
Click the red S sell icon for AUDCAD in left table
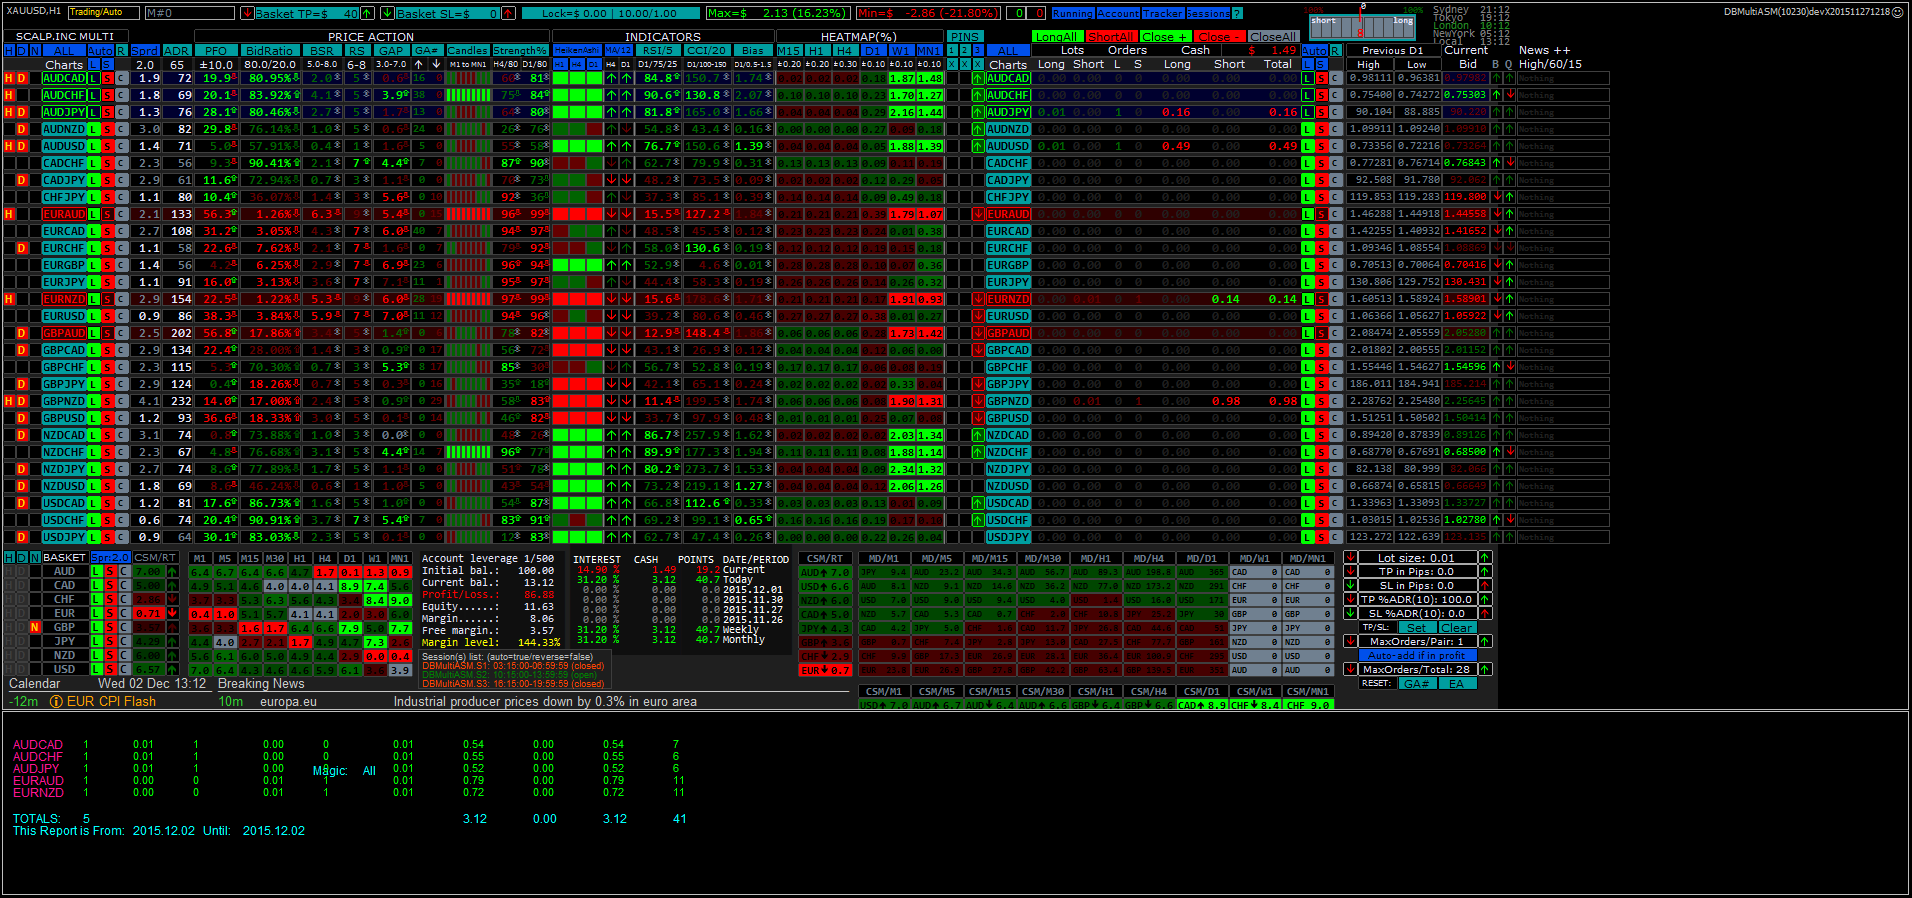click(x=107, y=78)
